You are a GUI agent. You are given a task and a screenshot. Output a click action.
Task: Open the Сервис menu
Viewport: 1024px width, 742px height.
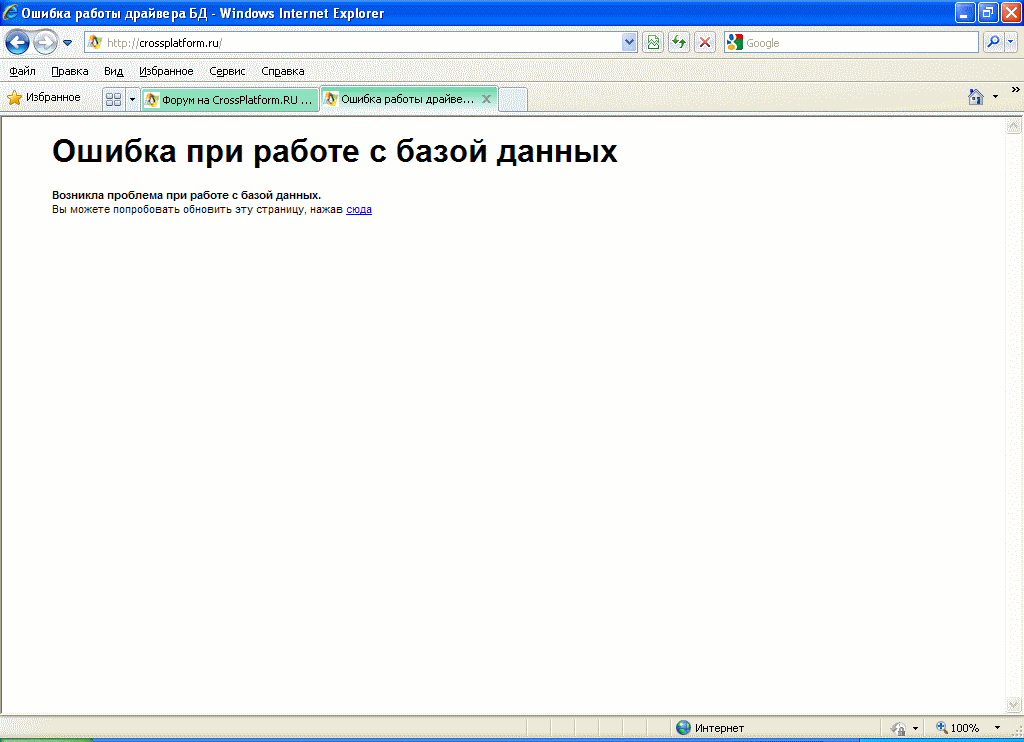pos(227,71)
